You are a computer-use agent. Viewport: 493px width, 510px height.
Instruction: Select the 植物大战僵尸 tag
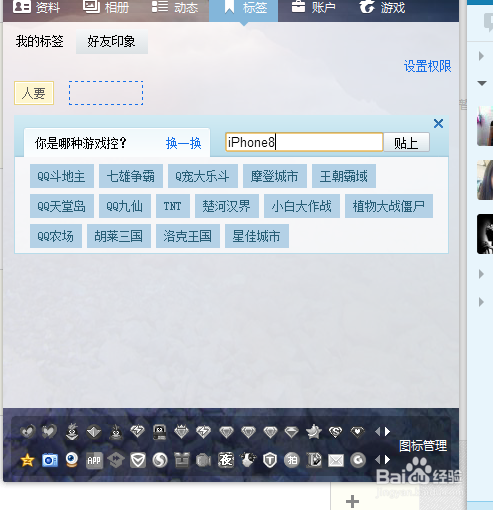389,206
